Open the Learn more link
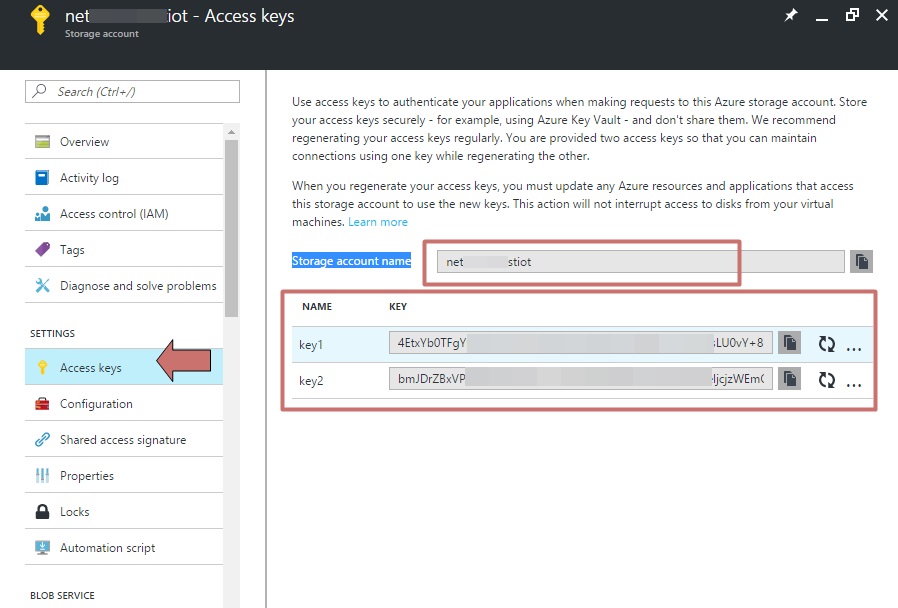Viewport: 898px width, 608px height. pyautogui.click(x=377, y=221)
